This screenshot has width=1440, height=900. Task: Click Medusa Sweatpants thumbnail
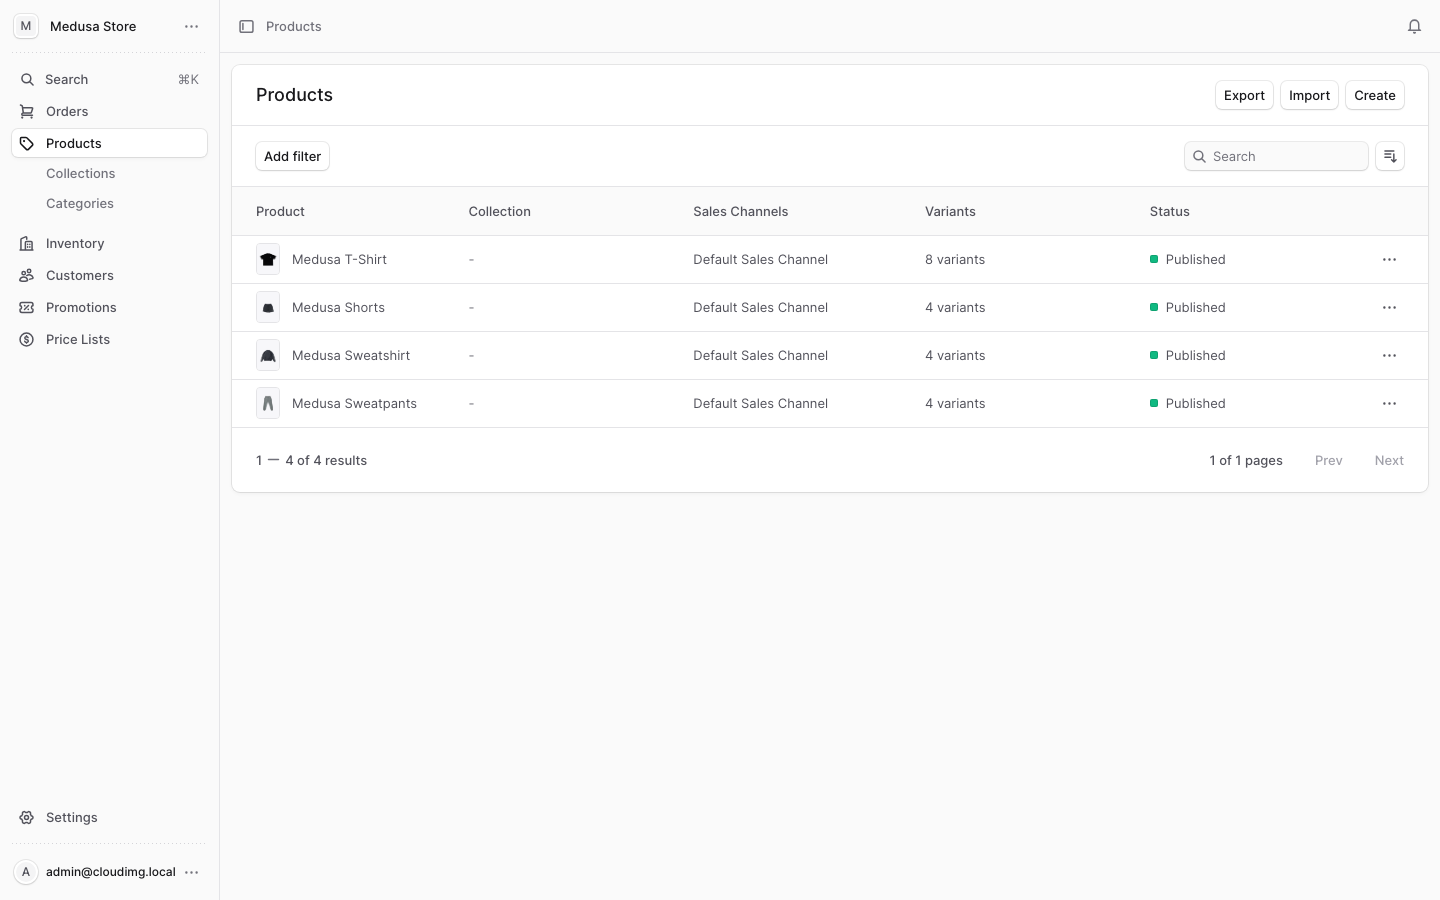(268, 403)
